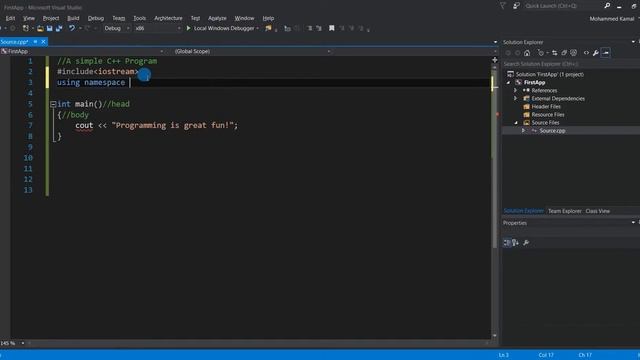Click the Open File folder icon
Screen dimensions: 640x360
pyautogui.click(x=40, y=28)
